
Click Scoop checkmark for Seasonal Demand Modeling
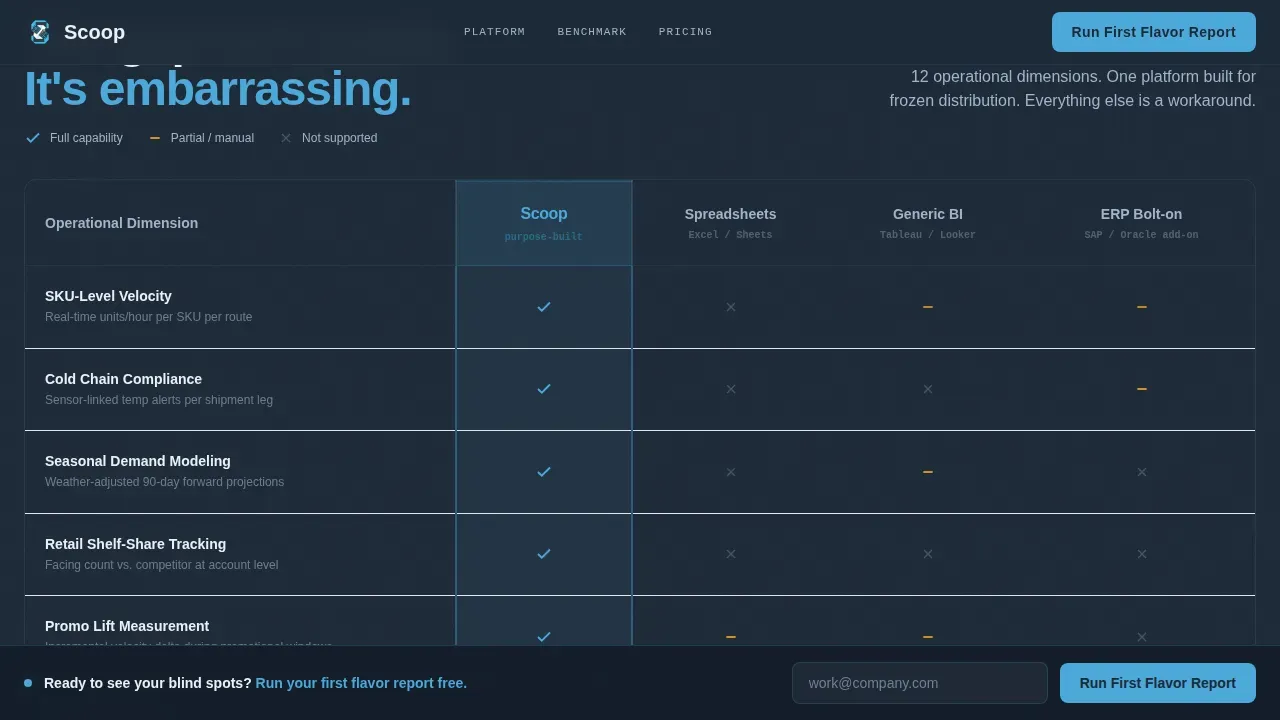coord(544,472)
